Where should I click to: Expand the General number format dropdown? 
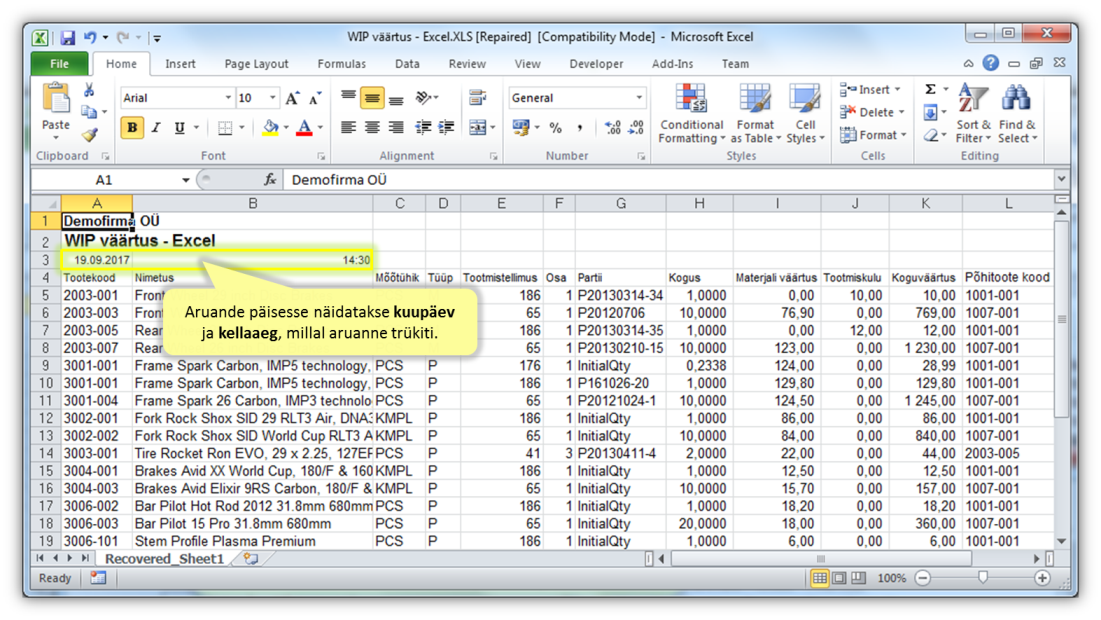(639, 98)
